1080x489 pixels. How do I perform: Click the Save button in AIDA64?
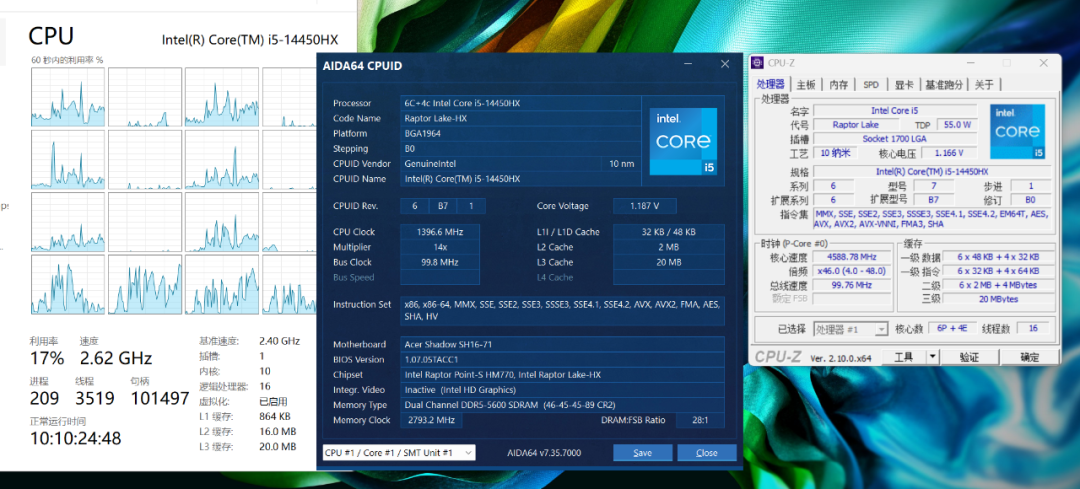point(643,452)
